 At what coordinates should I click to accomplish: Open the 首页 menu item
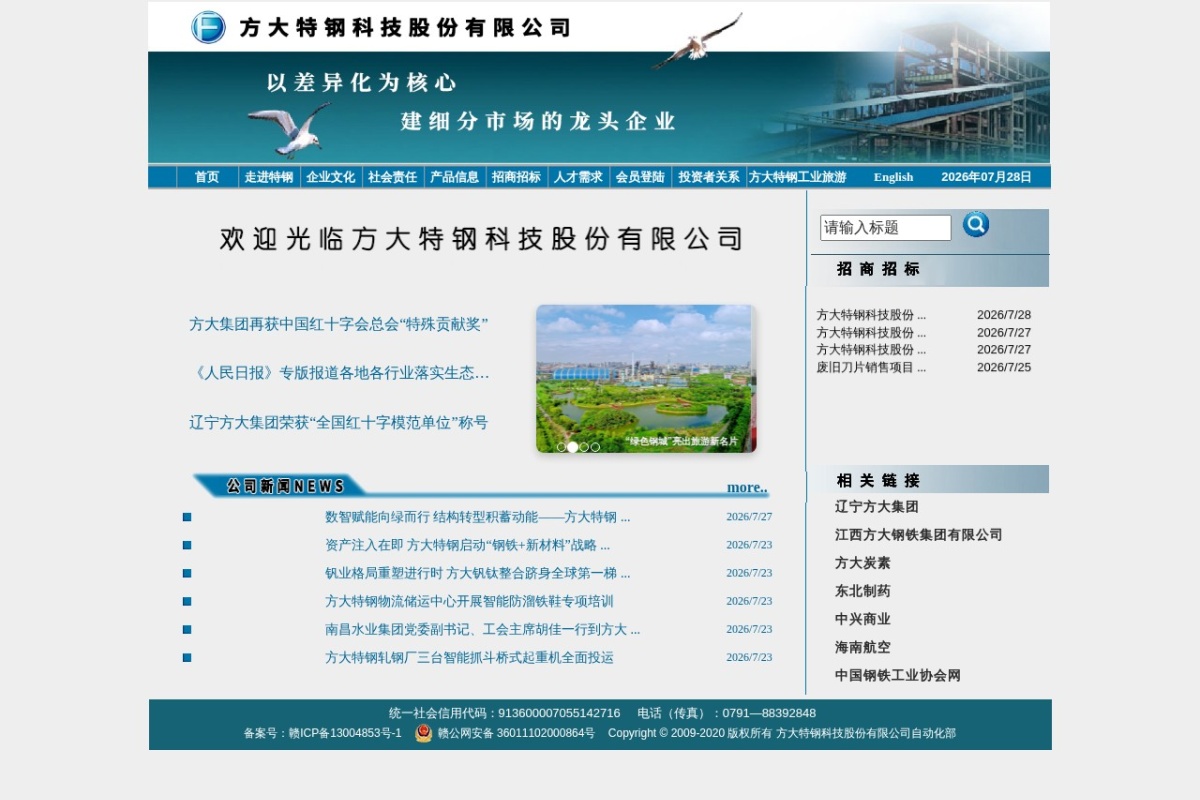pos(207,177)
